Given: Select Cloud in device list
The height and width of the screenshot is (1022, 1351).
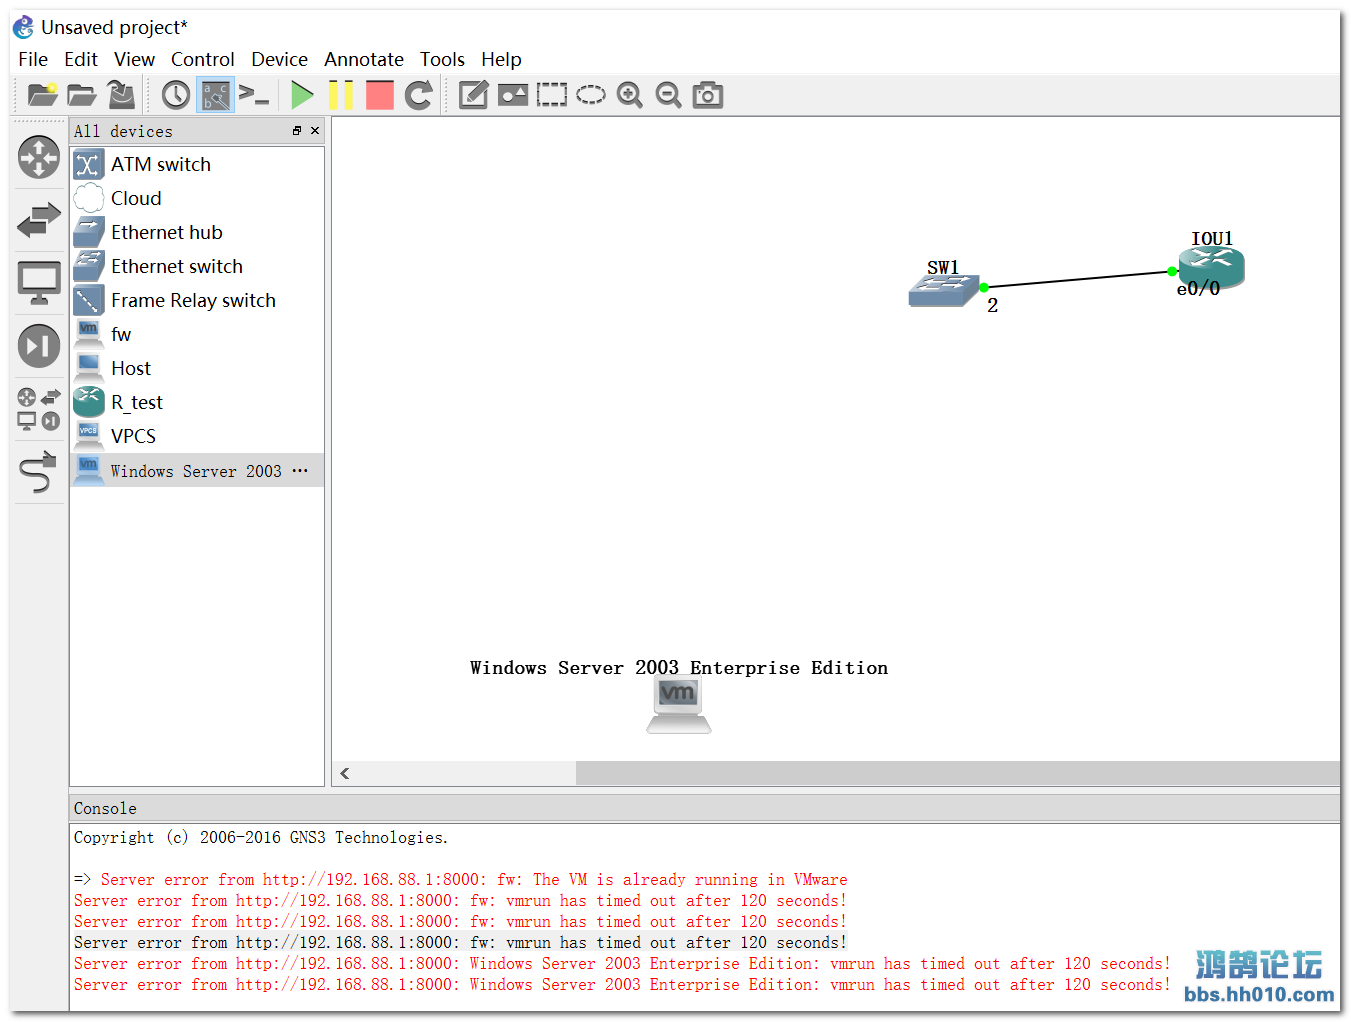Looking at the screenshot, I should click(197, 198).
